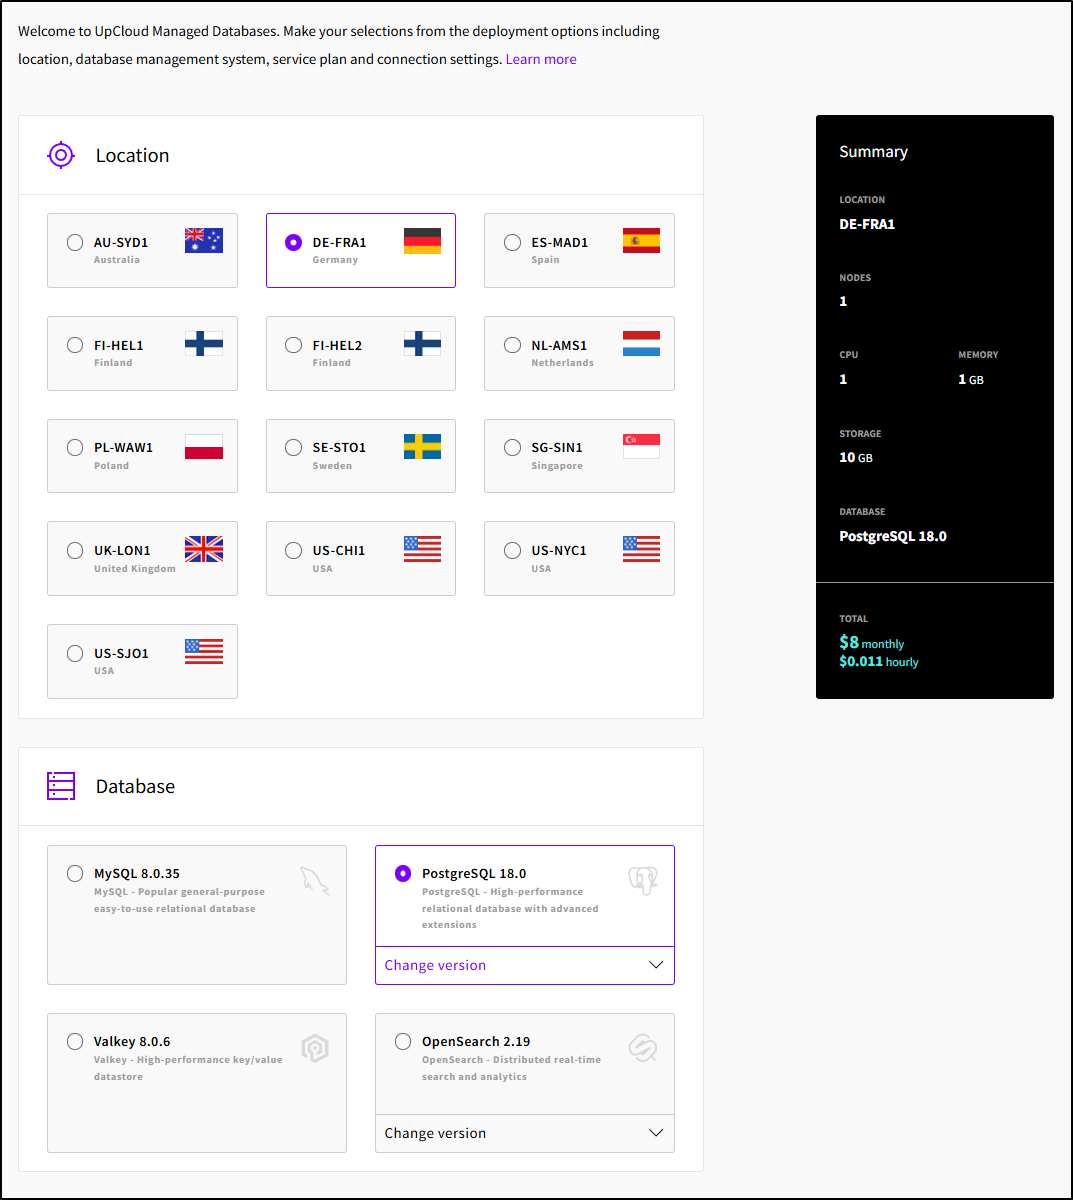Click the OpenSearch logo icon
The width and height of the screenshot is (1073, 1200).
click(642, 1048)
